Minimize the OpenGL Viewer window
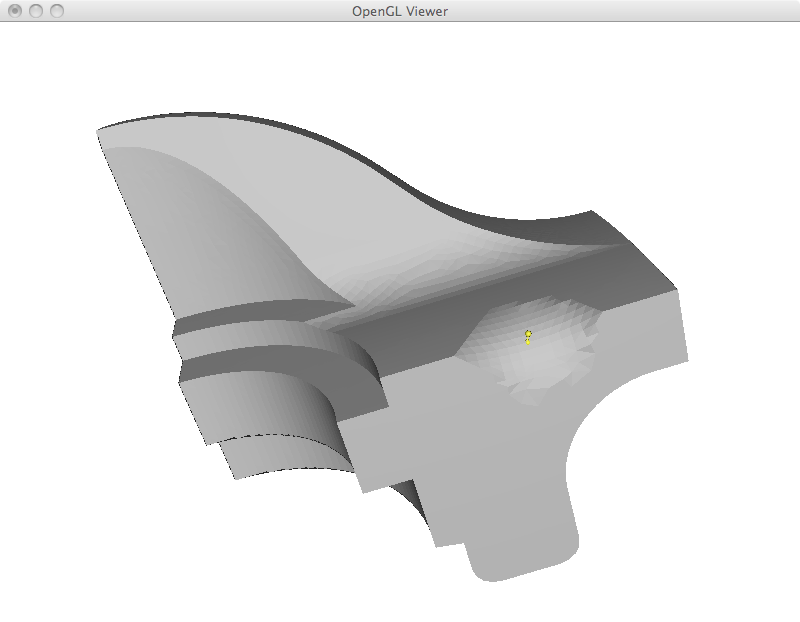Viewport: 800px width, 622px height. (36, 11)
